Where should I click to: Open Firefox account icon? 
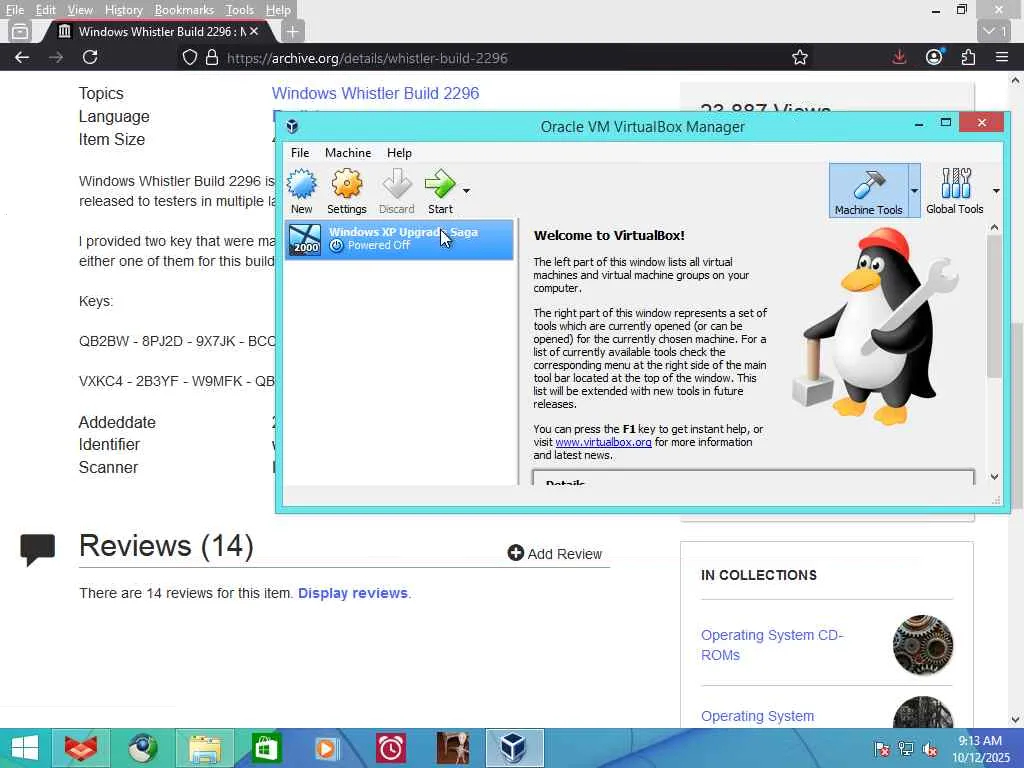tap(935, 57)
